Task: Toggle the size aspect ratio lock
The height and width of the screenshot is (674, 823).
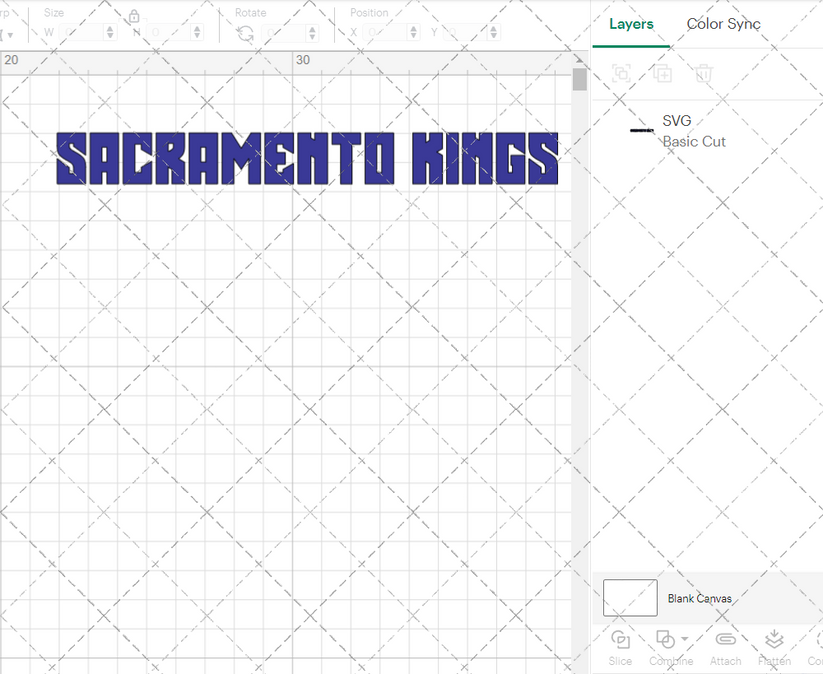Action: coord(133,17)
